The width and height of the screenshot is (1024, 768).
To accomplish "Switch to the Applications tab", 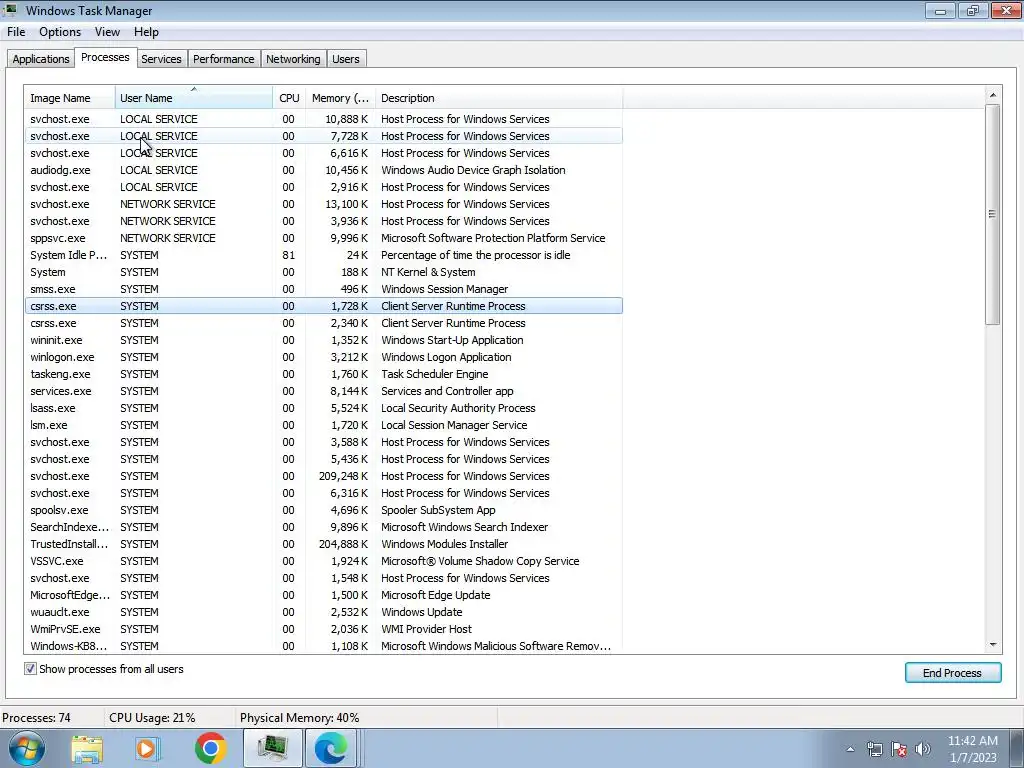I will click(40, 59).
